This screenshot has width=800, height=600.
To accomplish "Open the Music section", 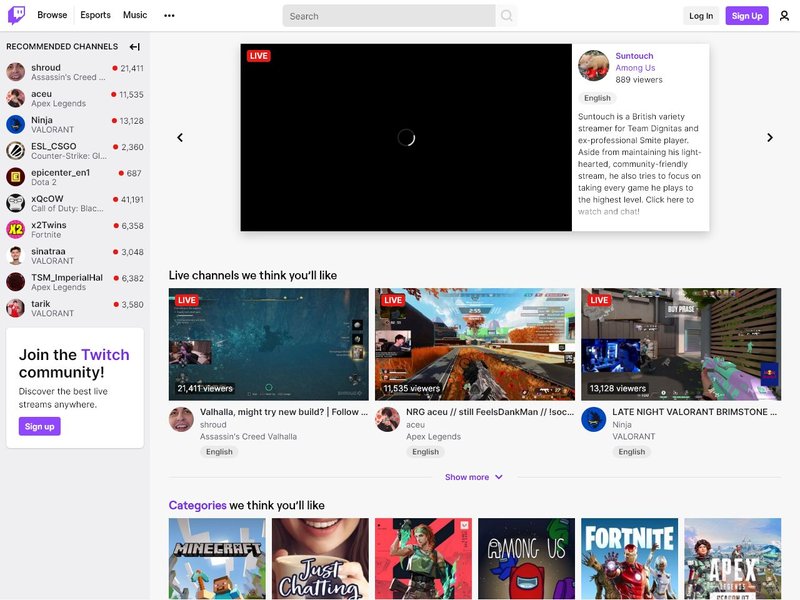I will [136, 15].
